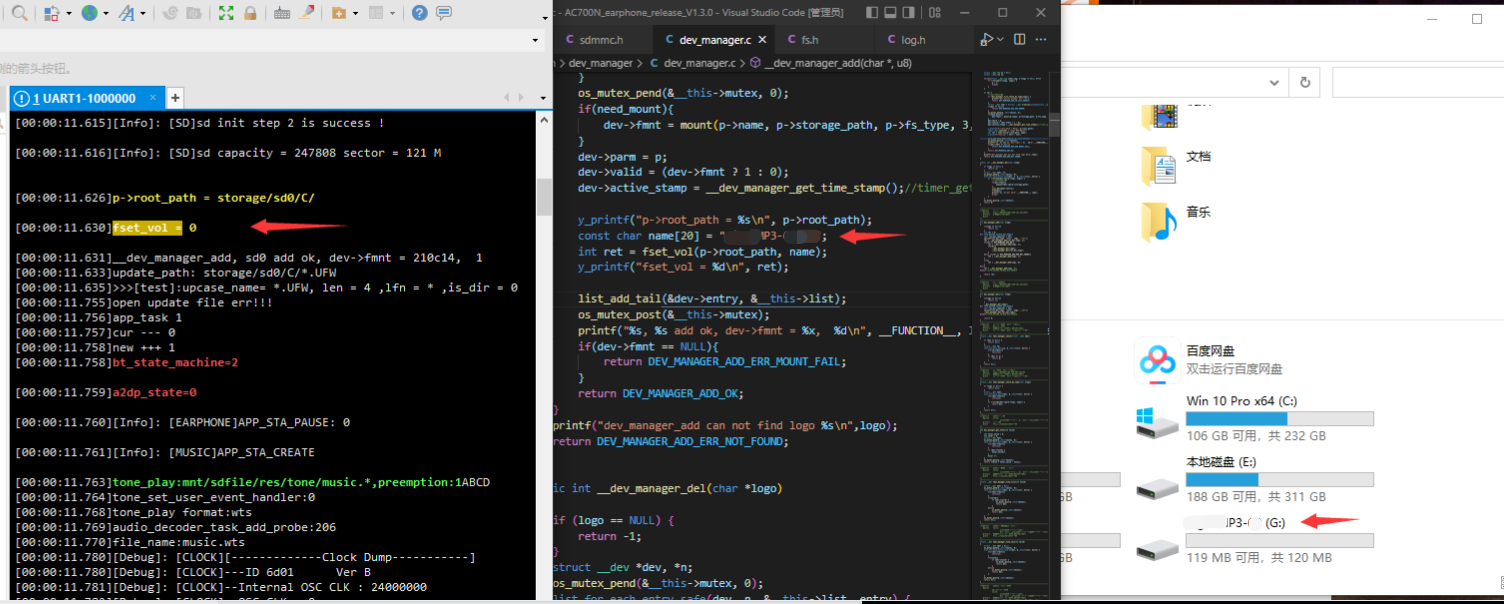The image size is (1504, 604).
Task: Click the new folder icon in the terminal toolbar
Action: [339, 13]
